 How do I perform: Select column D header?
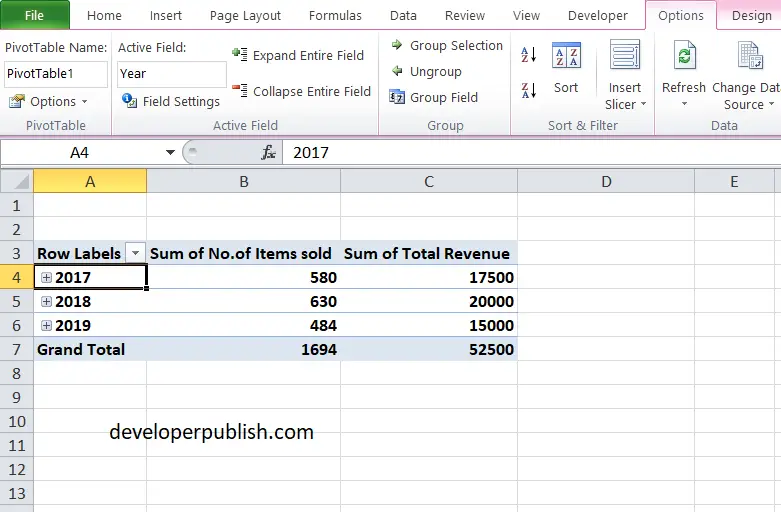606,181
